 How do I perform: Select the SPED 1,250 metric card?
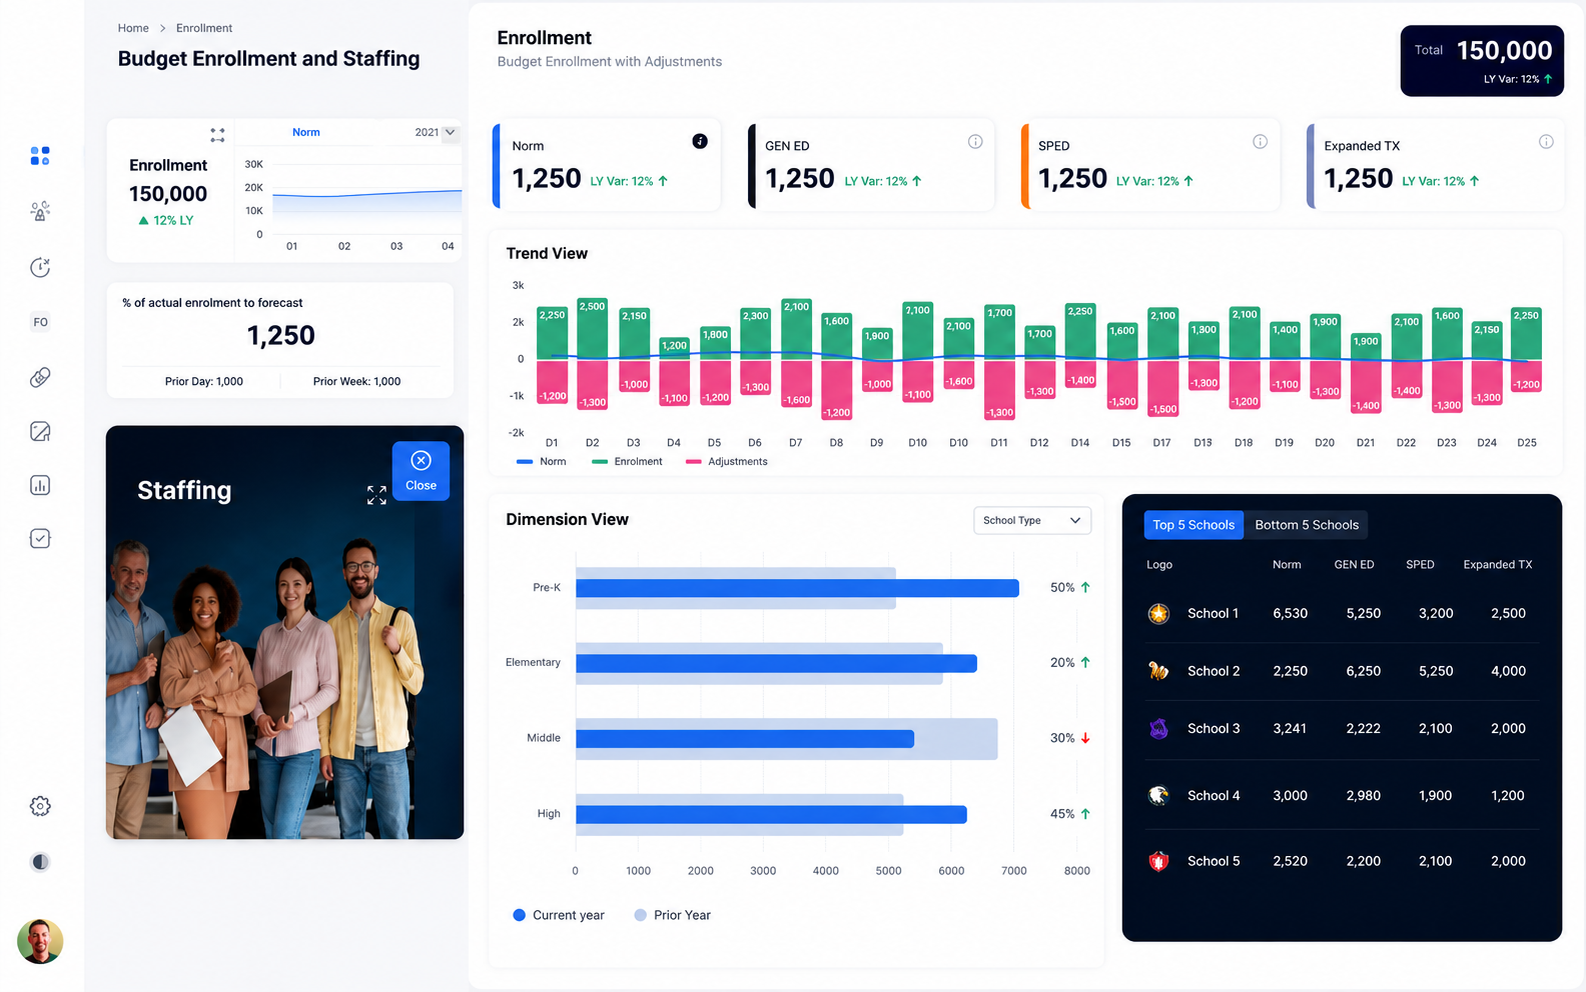click(1150, 166)
